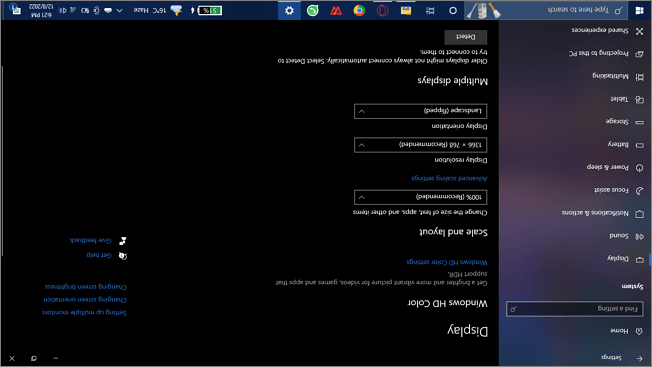
Task: Open the Storage sidebar icon
Action: pos(640,122)
